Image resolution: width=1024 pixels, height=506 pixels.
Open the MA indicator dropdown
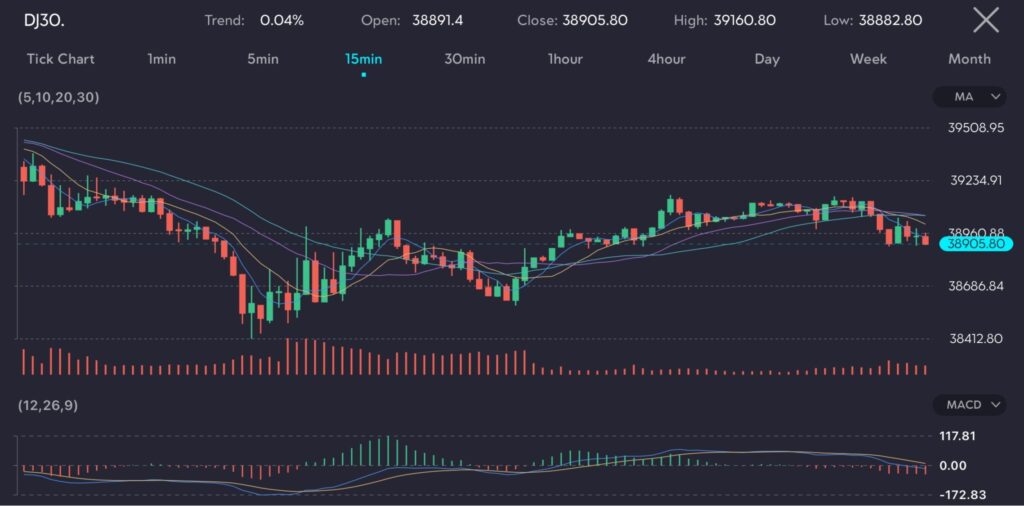pyautogui.click(x=968, y=97)
